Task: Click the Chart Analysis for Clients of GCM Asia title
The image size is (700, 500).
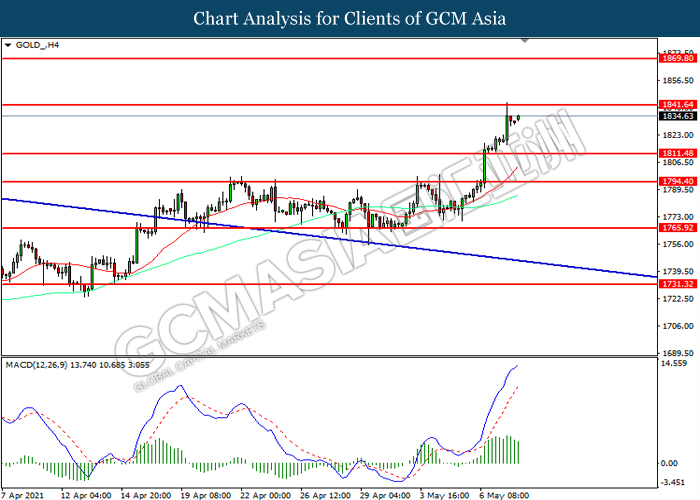Action: pyautogui.click(x=350, y=18)
